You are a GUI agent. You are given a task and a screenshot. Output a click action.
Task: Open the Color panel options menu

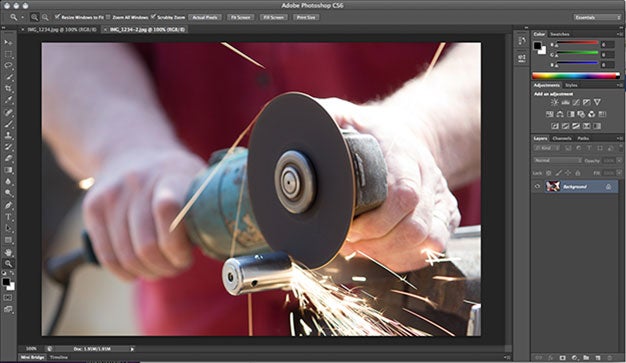click(x=619, y=34)
